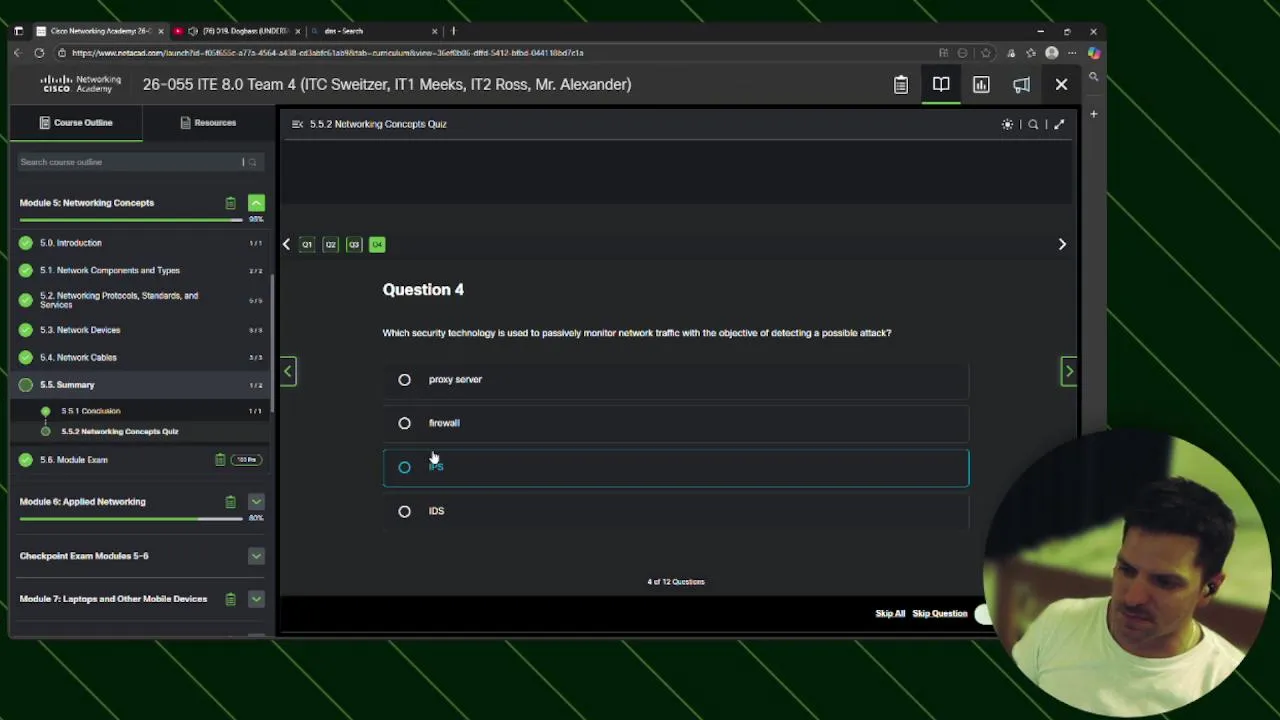This screenshot has width=1280, height=720.
Task: Open the open-book curriculum icon
Action: (941, 85)
